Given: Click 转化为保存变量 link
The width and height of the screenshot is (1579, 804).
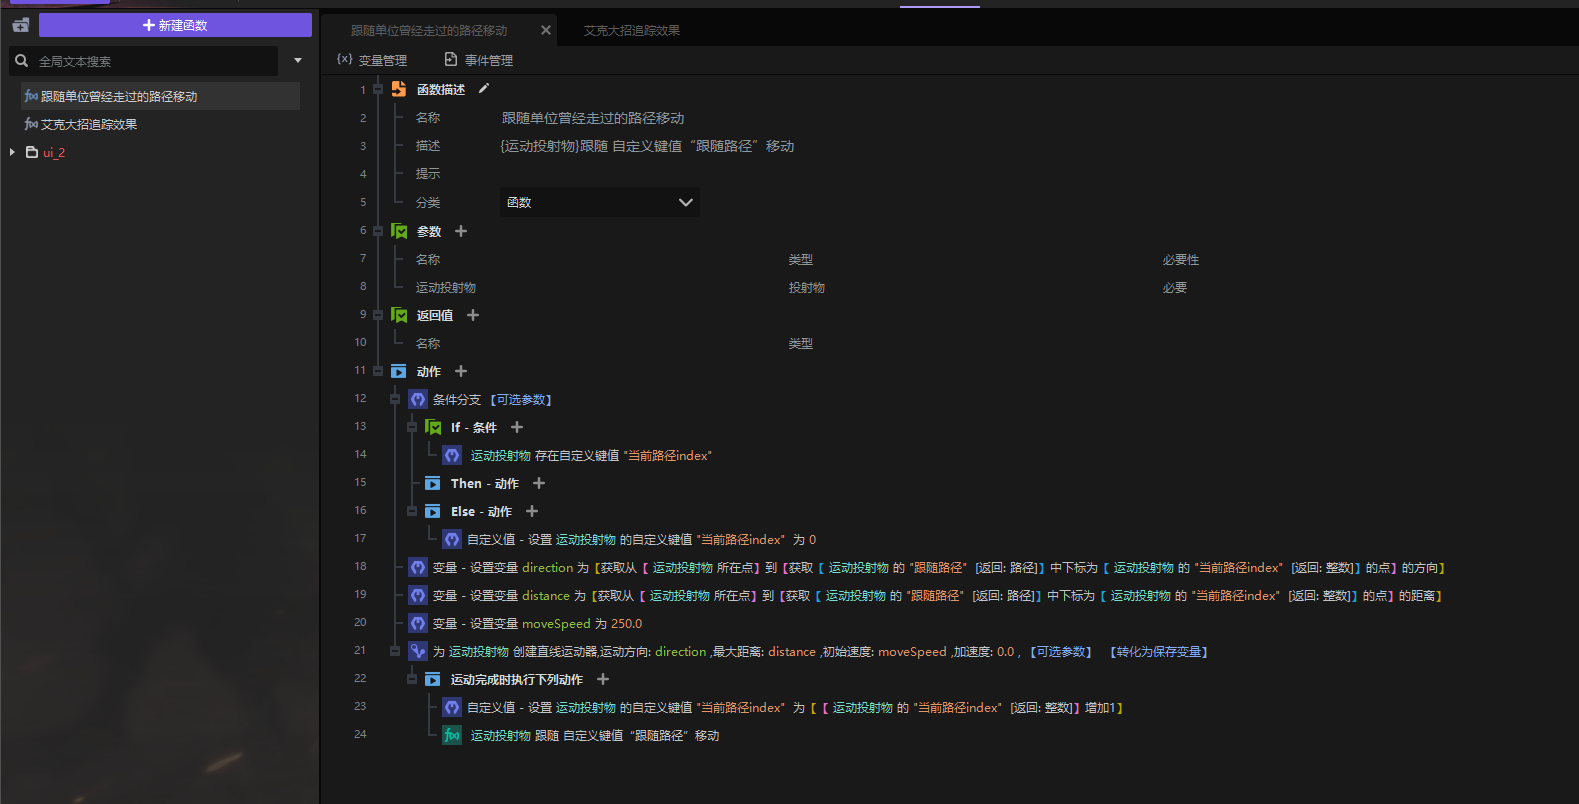Looking at the screenshot, I should tap(1159, 651).
